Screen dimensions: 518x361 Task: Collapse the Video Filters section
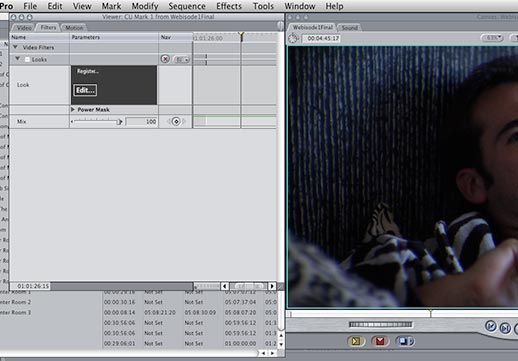tap(15, 47)
